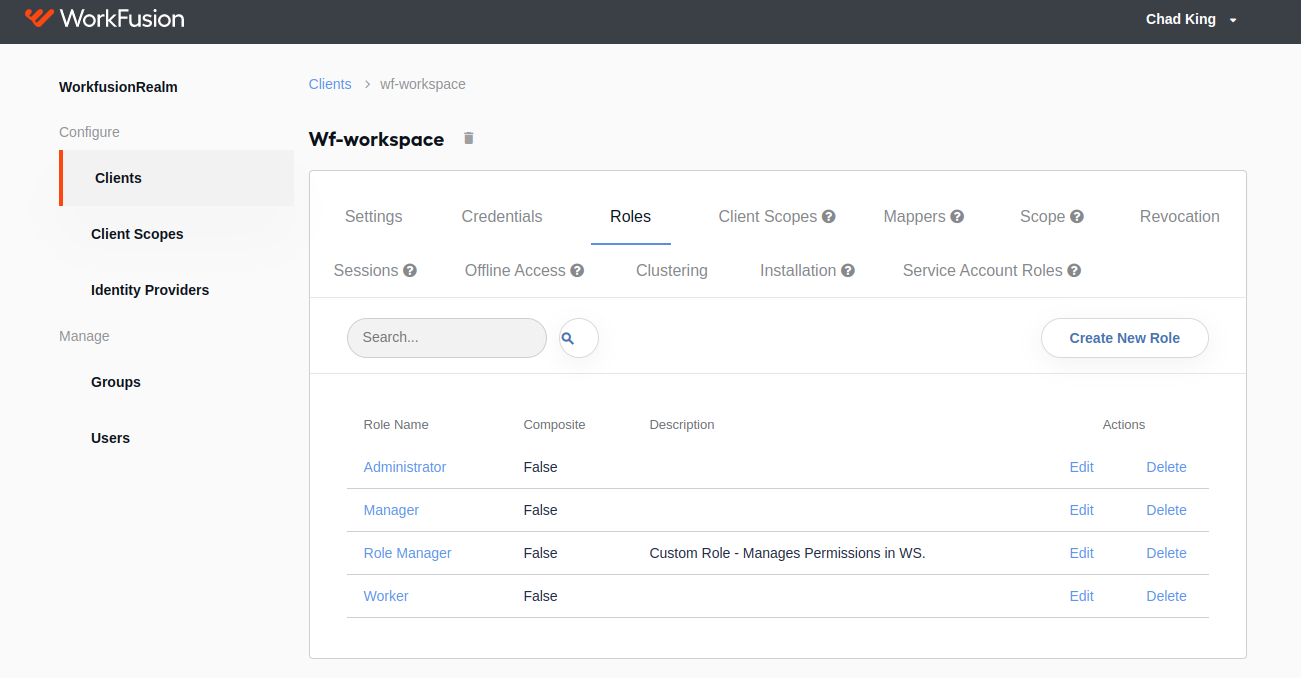1301x678 pixels.
Task: Delete Wf-workspace client via trash icon
Action: coord(469,138)
